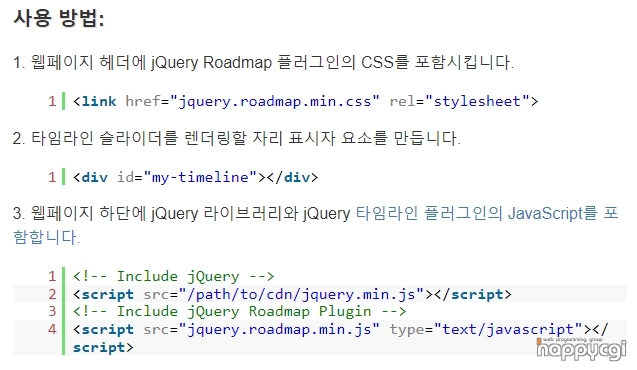Click step 1 text about Roadmap CSS

tap(263, 62)
